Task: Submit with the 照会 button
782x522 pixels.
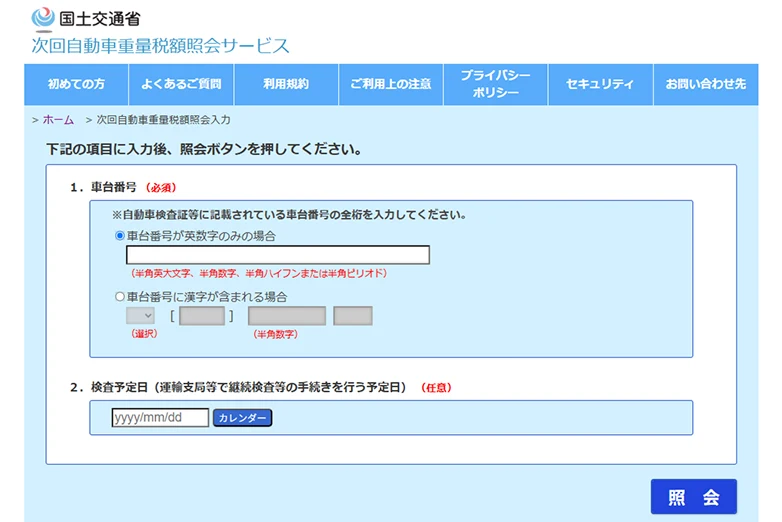Action: [x=693, y=497]
